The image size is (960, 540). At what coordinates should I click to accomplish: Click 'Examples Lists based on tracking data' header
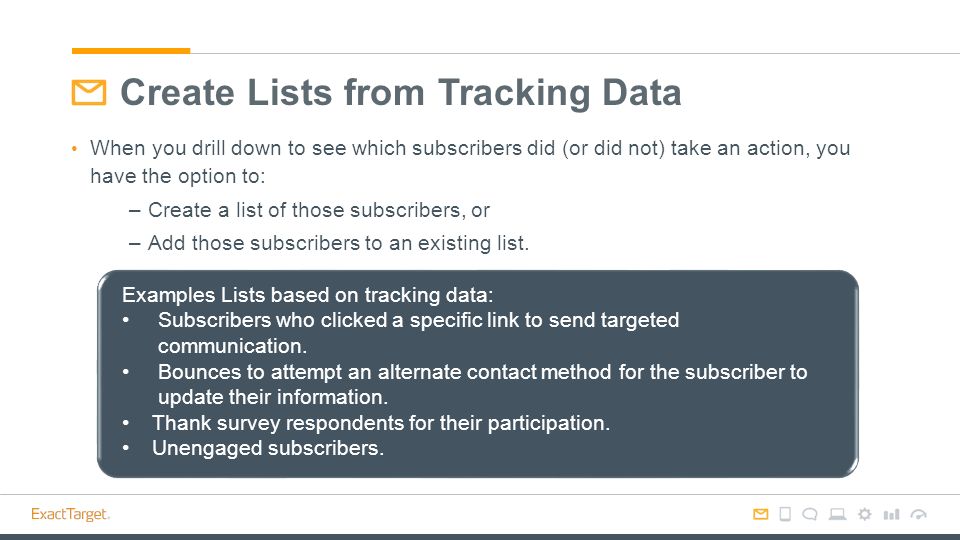click(307, 295)
